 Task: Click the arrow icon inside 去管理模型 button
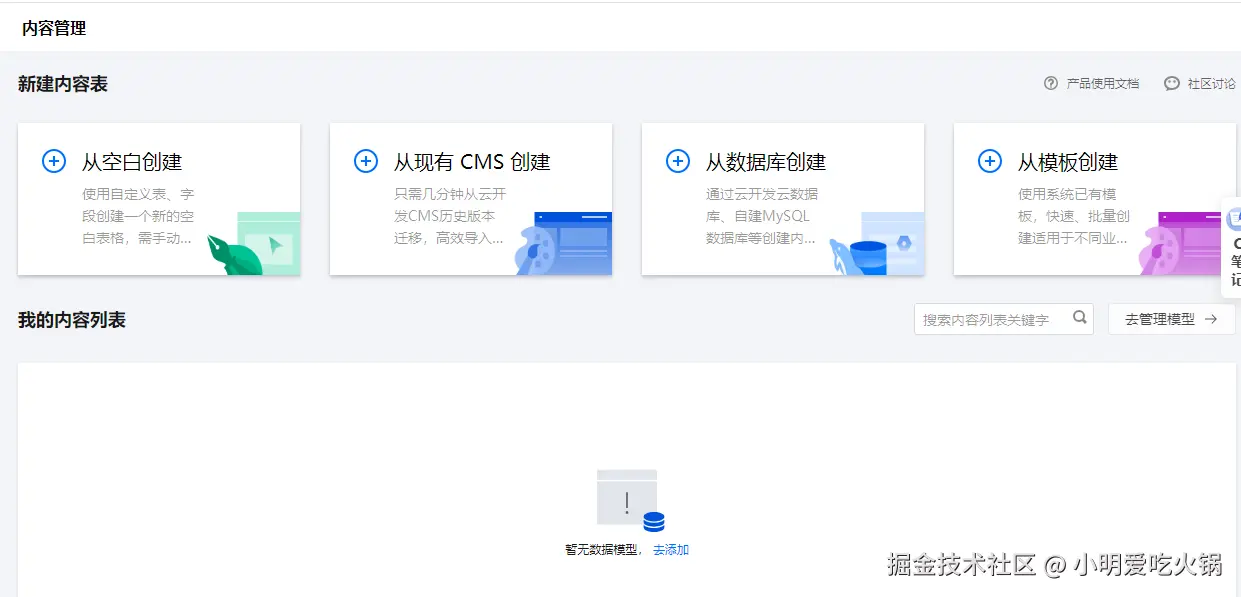[1211, 319]
